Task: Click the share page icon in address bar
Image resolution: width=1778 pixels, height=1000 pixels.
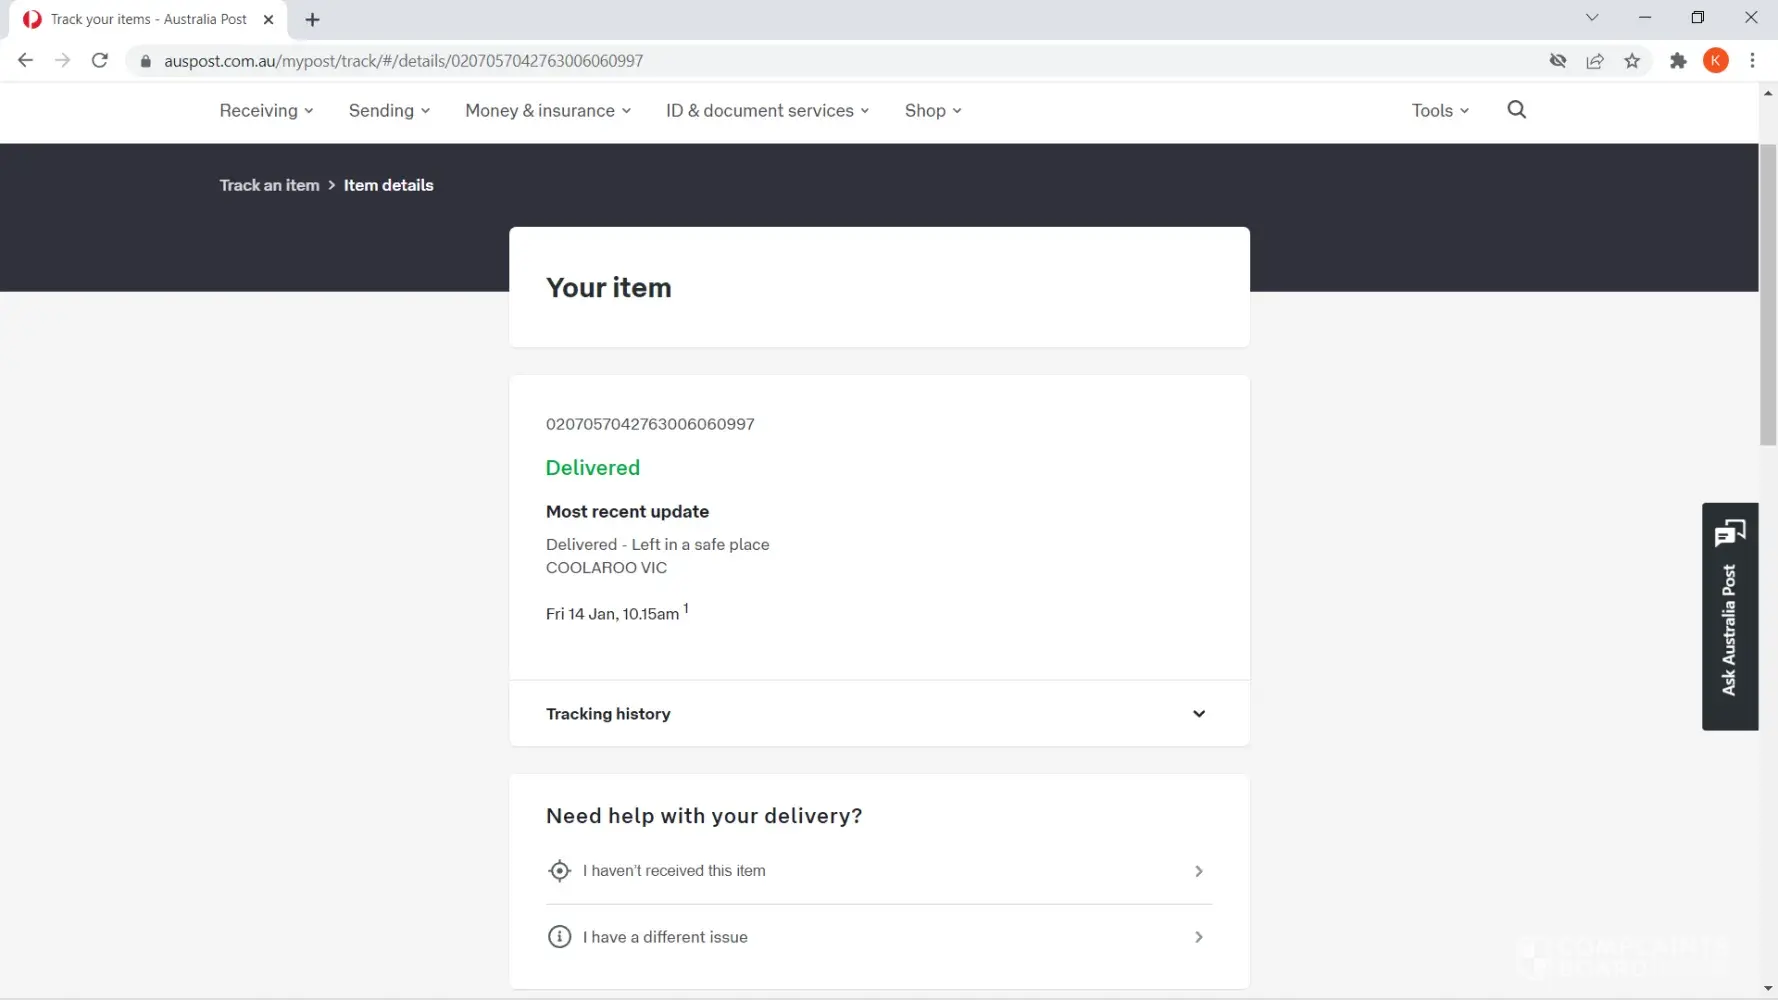Action: pyautogui.click(x=1595, y=61)
